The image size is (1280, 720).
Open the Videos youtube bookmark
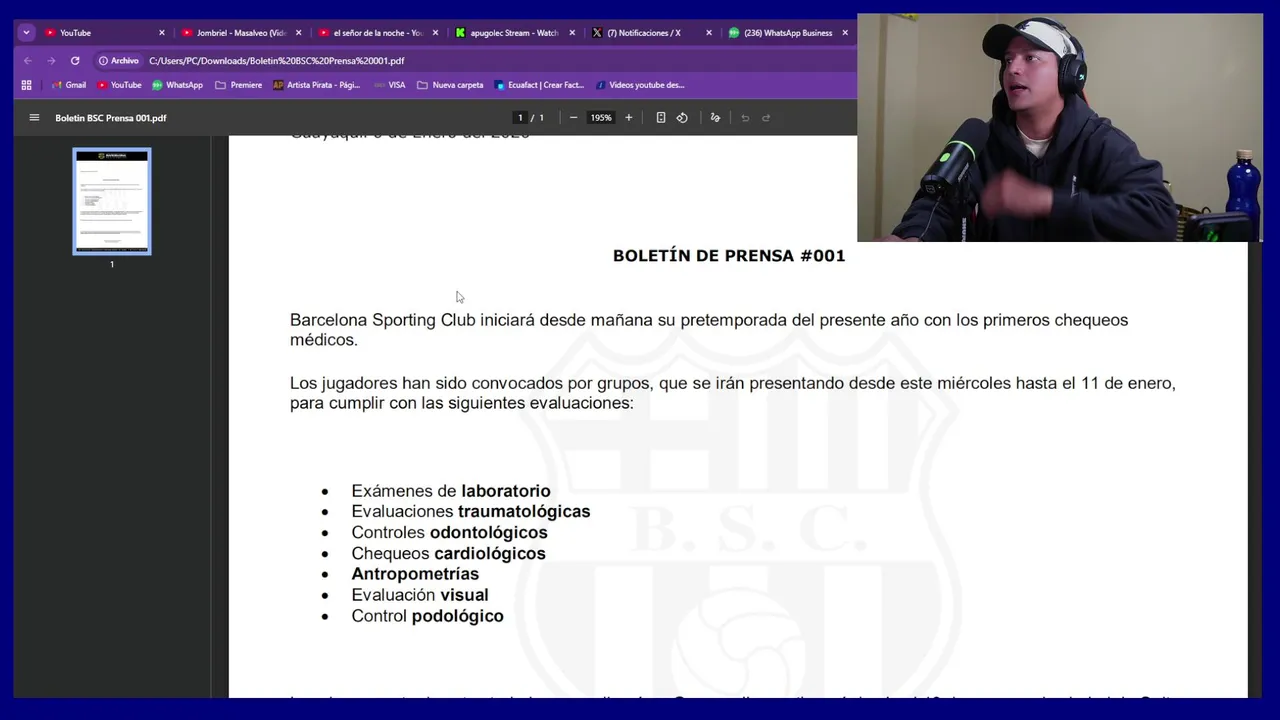click(640, 85)
